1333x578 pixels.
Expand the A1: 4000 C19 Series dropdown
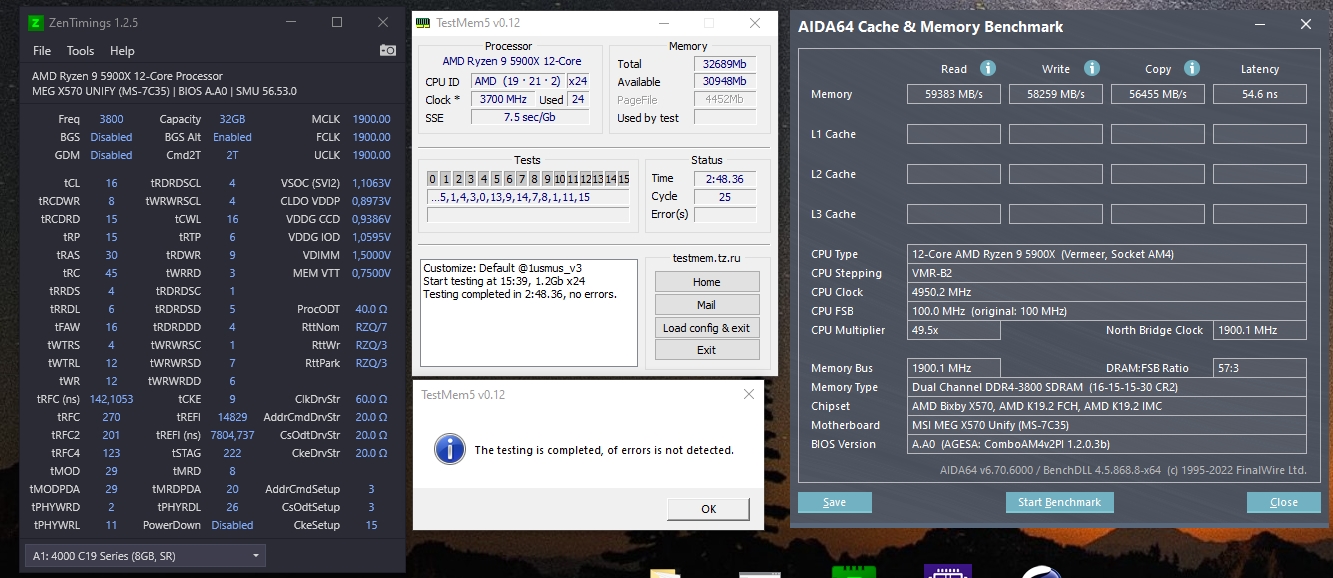(x=145, y=556)
